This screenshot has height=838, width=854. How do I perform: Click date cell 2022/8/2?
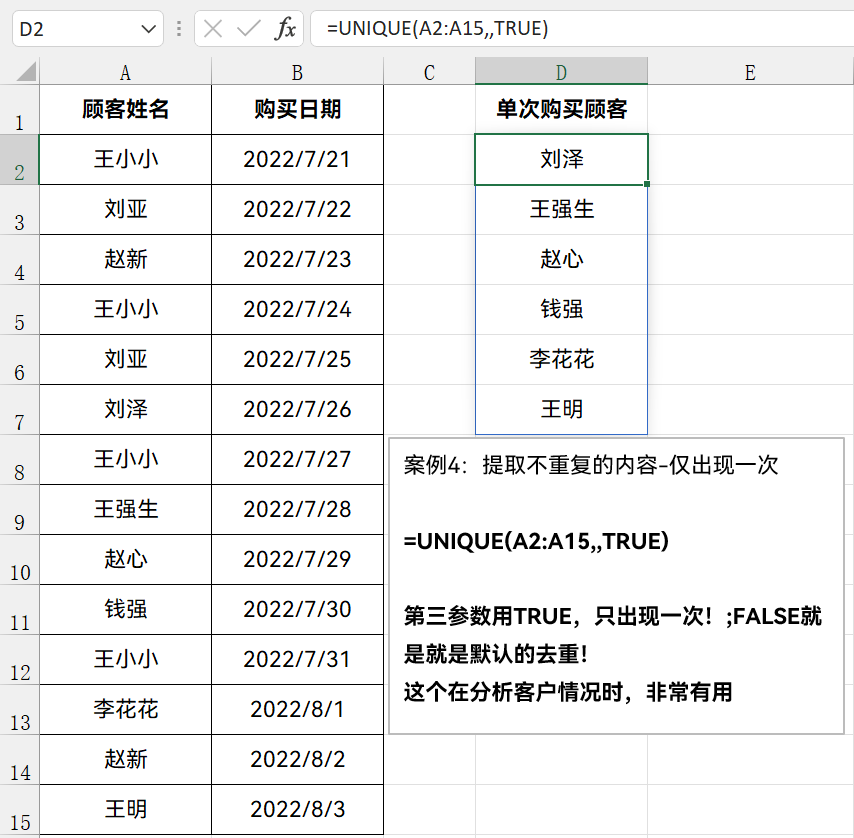pos(297,760)
